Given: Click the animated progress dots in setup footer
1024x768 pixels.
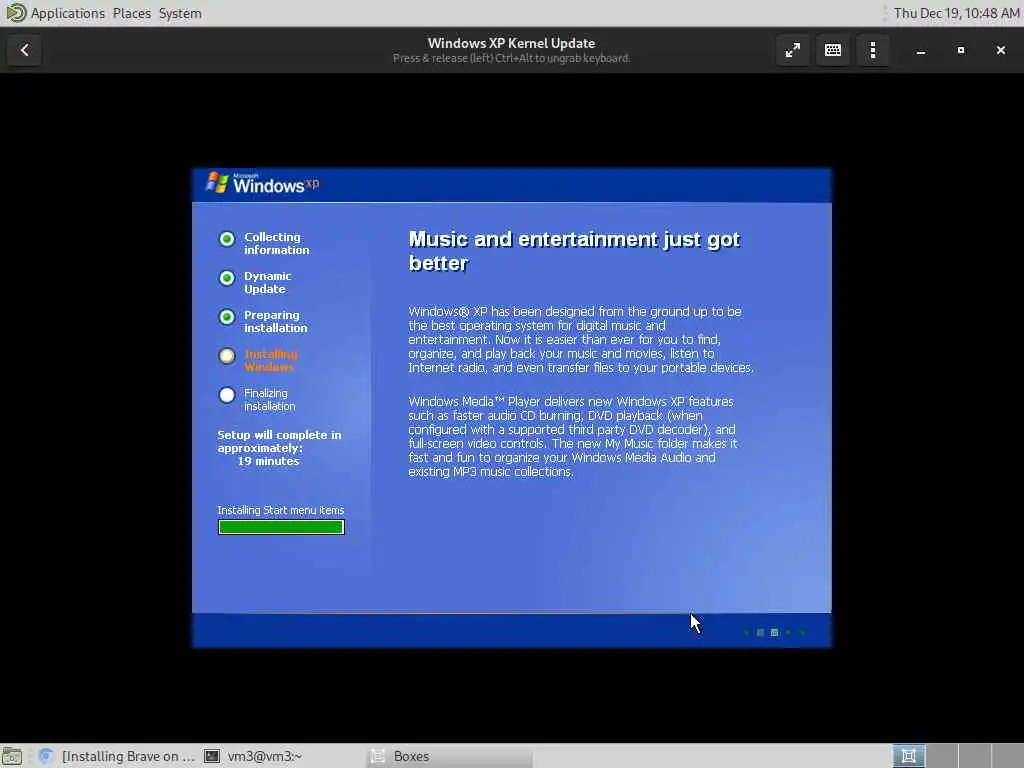Looking at the screenshot, I should [775, 632].
